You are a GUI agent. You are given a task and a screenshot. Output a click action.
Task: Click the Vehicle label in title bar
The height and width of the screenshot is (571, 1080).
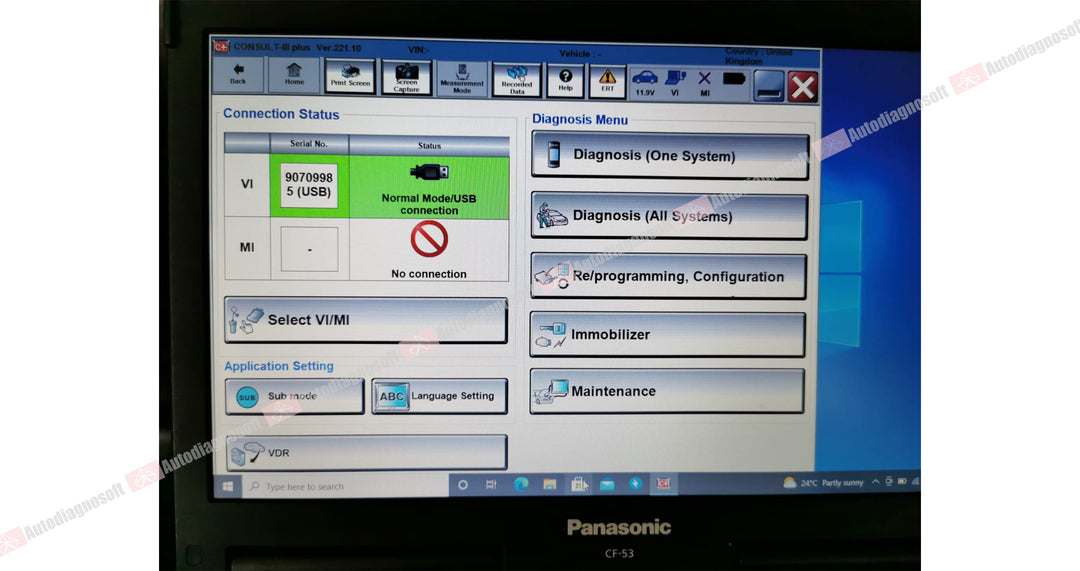point(579,53)
